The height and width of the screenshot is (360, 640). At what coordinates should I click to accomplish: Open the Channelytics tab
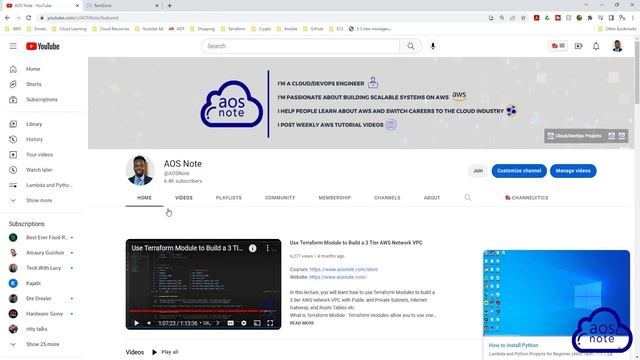pyautogui.click(x=527, y=198)
